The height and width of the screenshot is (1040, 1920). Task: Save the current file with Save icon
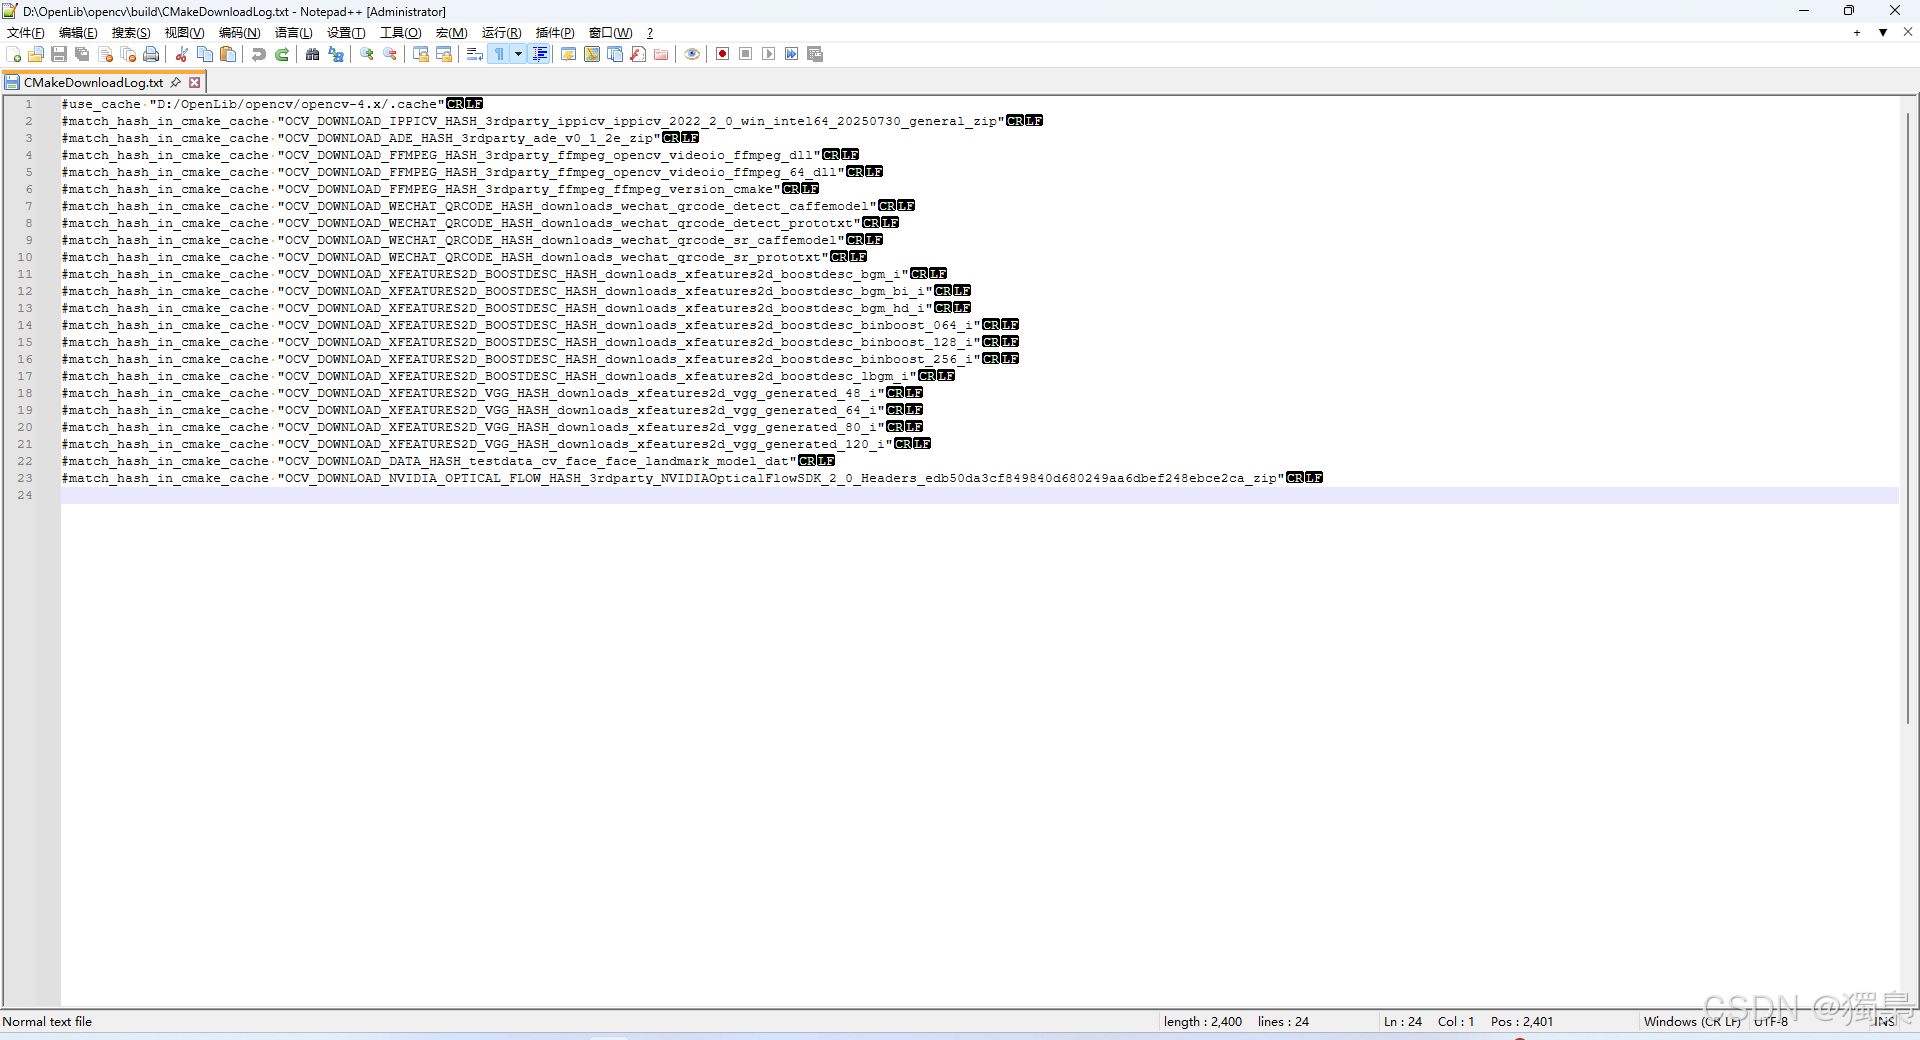tap(59, 54)
